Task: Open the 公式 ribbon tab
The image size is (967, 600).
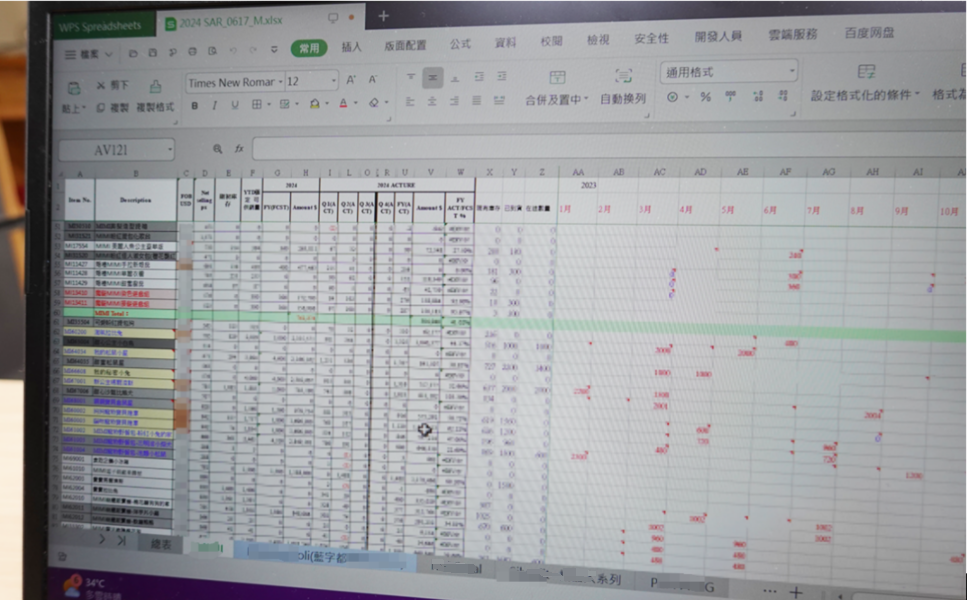Action: pyautogui.click(x=460, y=45)
